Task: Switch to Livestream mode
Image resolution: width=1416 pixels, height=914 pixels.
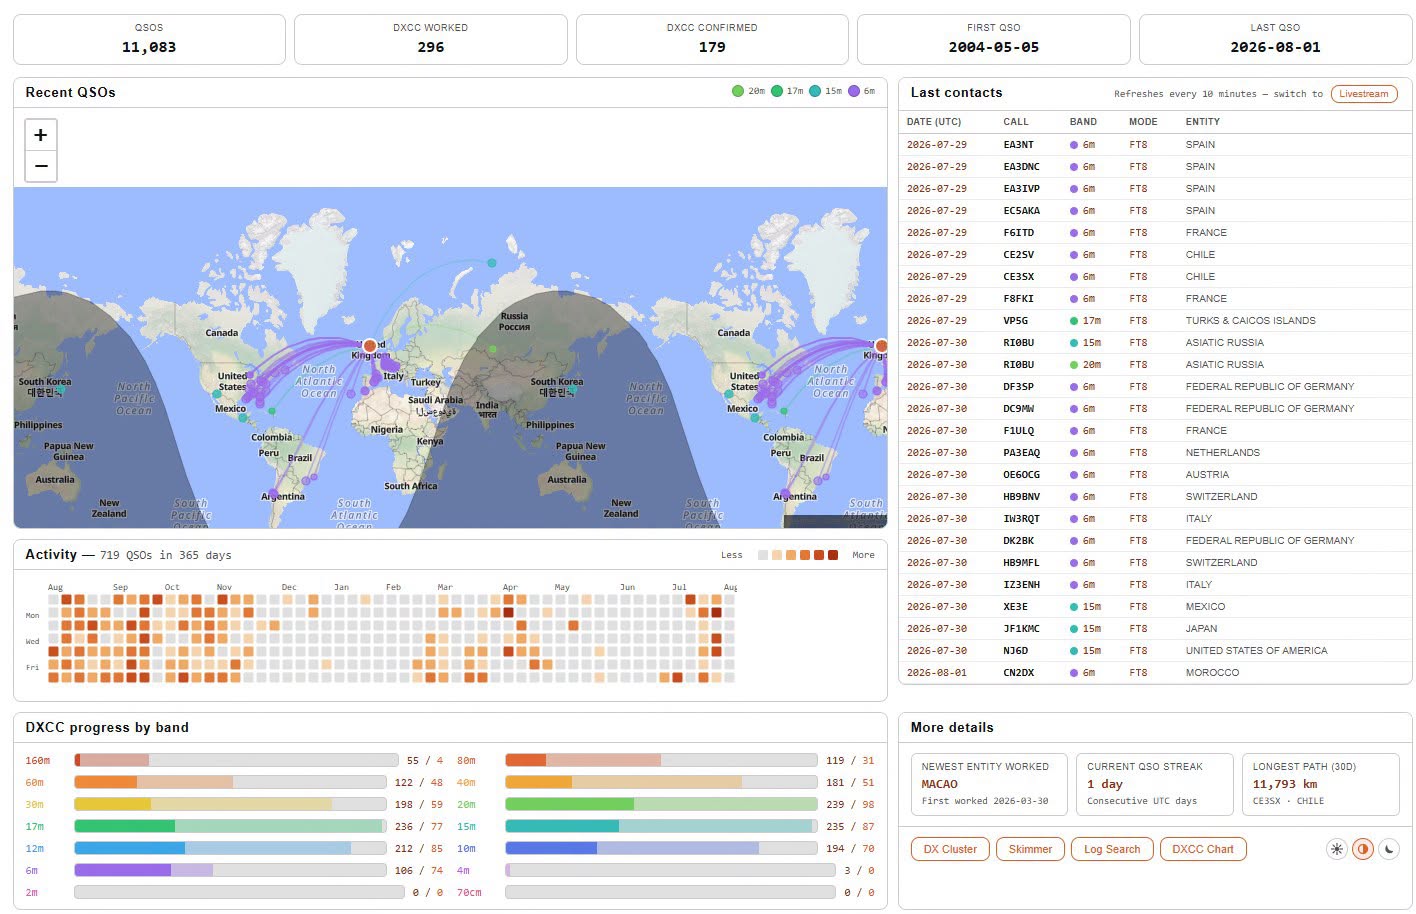Action: click(x=1364, y=94)
